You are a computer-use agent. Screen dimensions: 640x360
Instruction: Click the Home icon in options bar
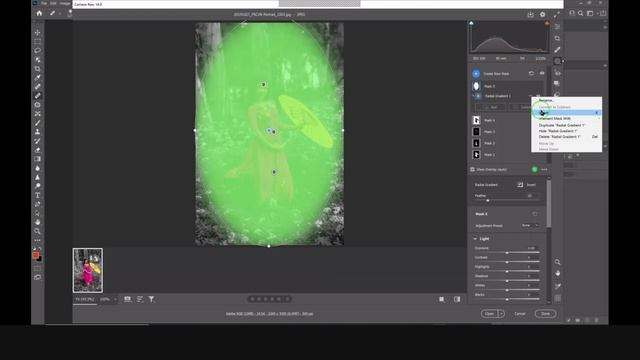(x=39, y=13)
